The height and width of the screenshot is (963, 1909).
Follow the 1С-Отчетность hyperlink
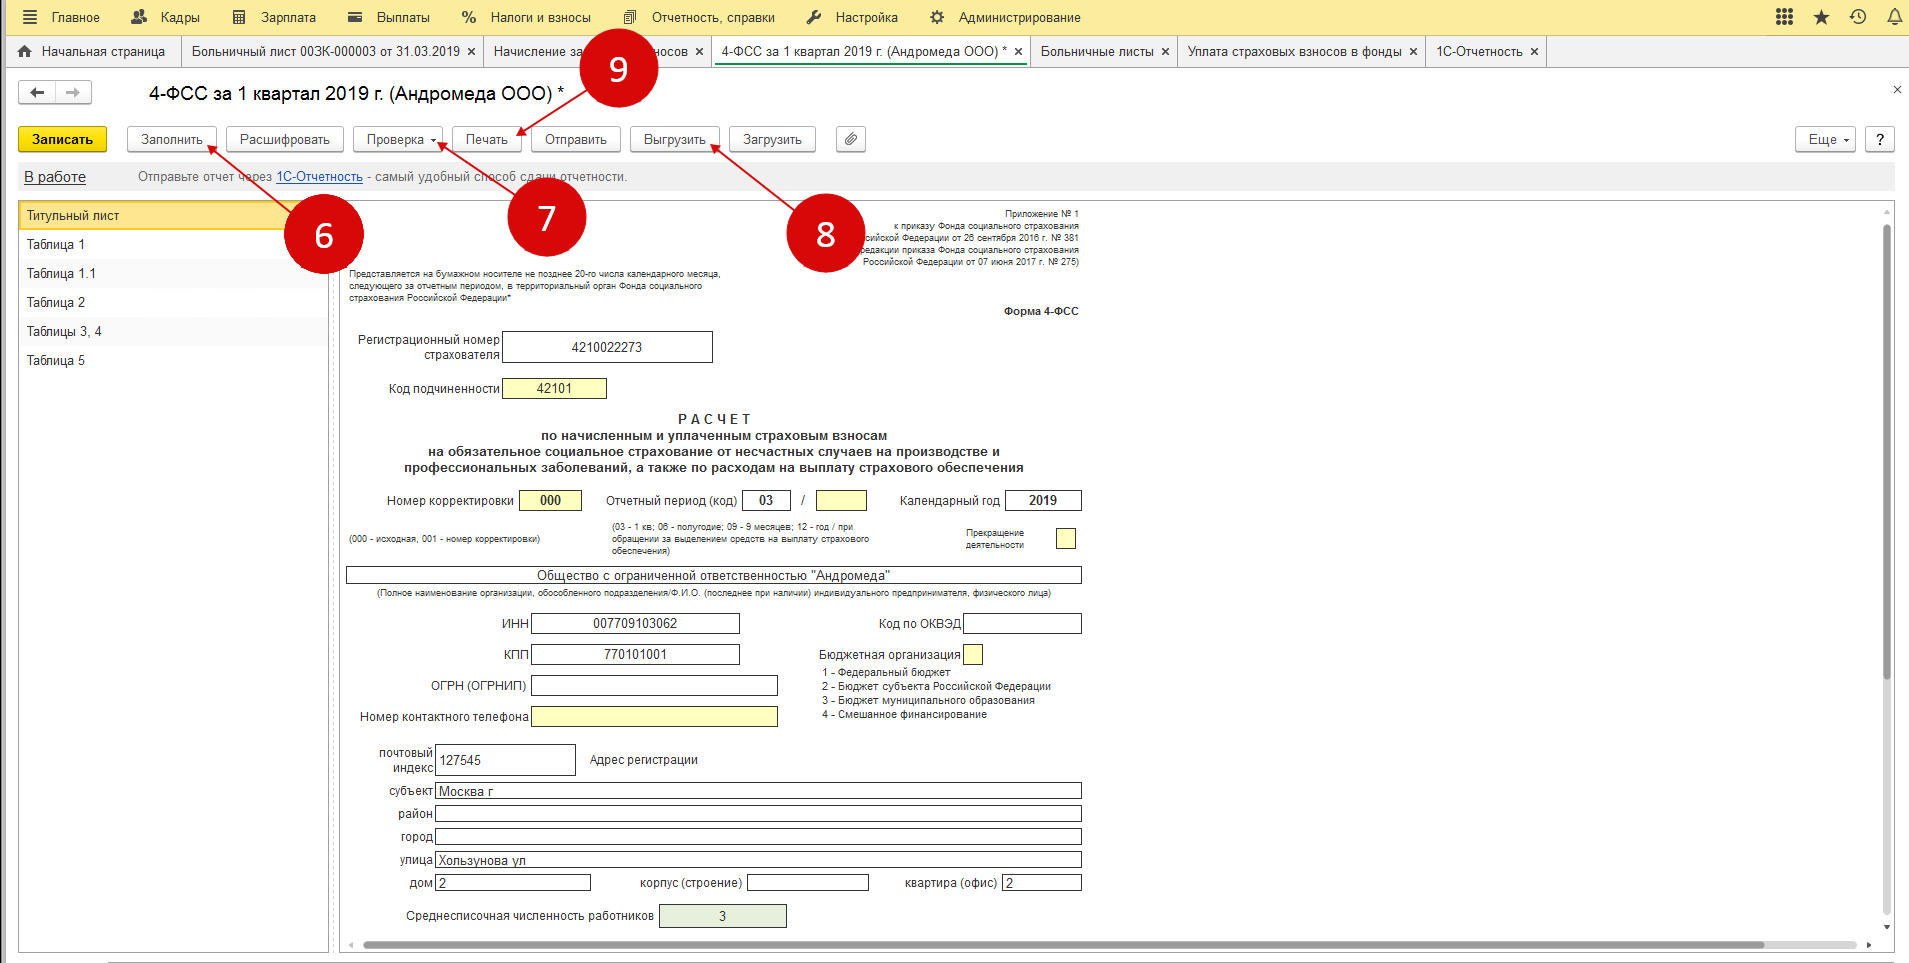[x=319, y=177]
